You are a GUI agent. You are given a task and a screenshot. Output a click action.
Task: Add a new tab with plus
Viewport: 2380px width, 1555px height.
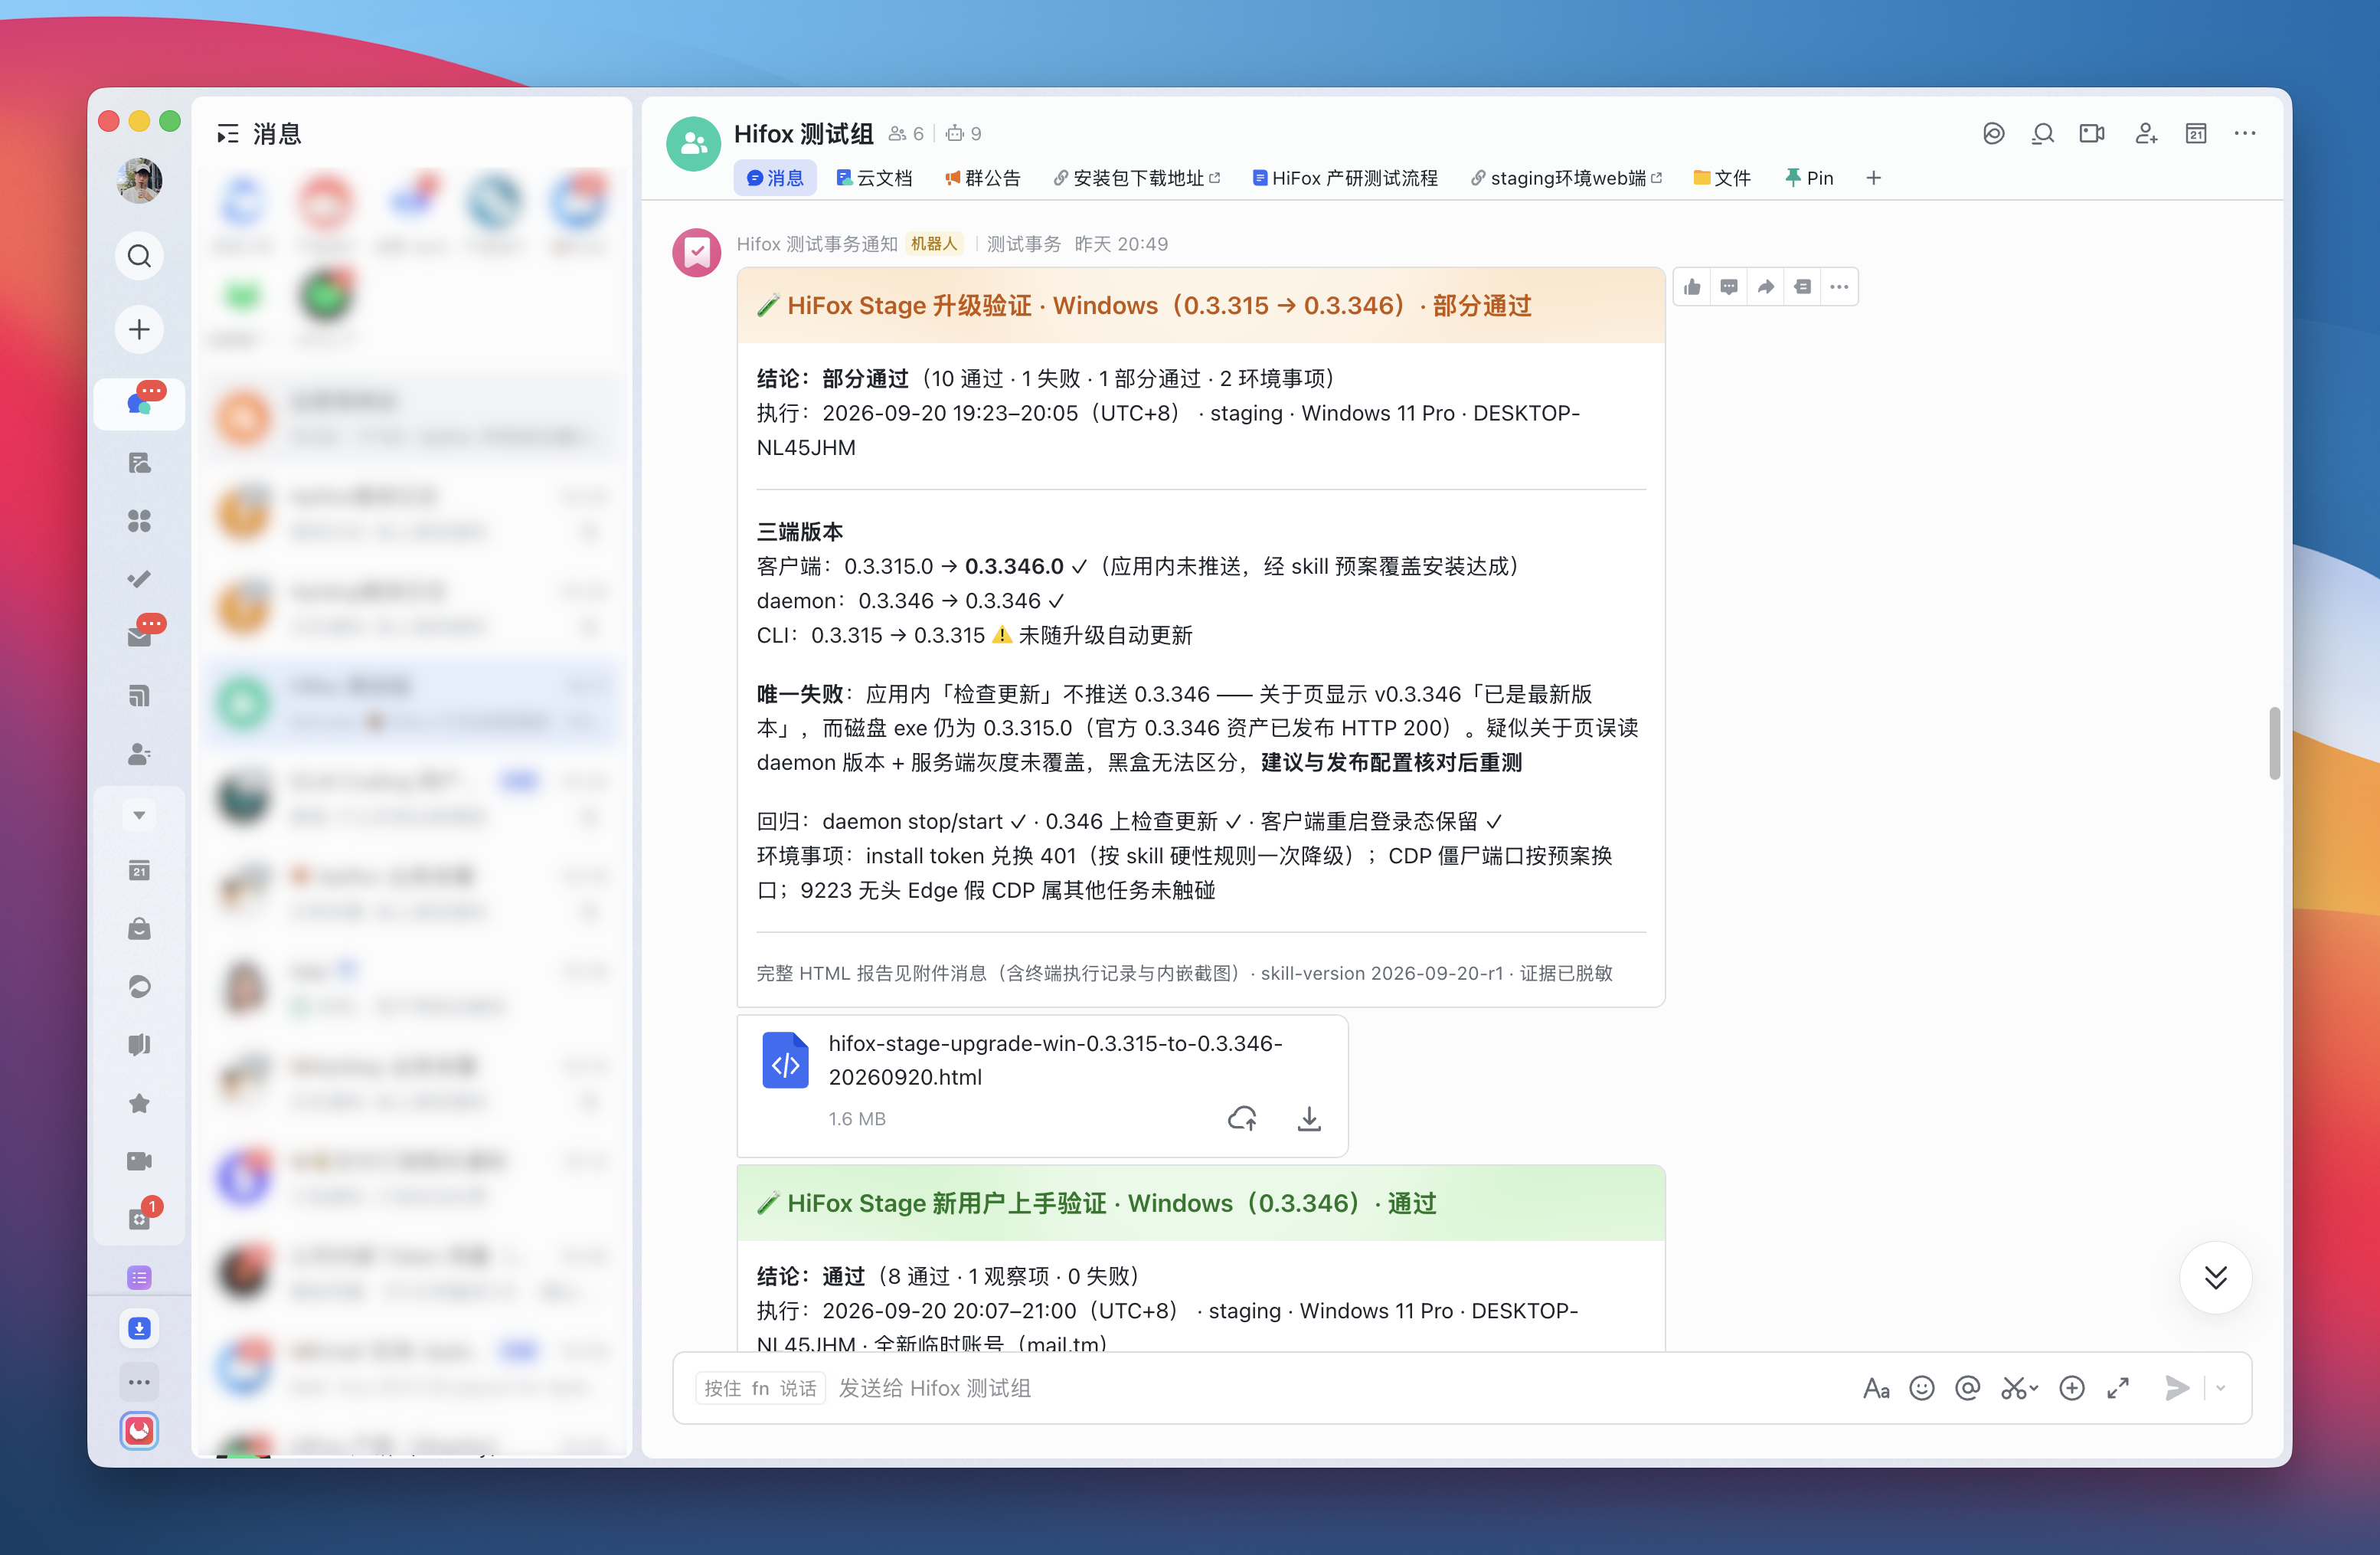click(1874, 178)
